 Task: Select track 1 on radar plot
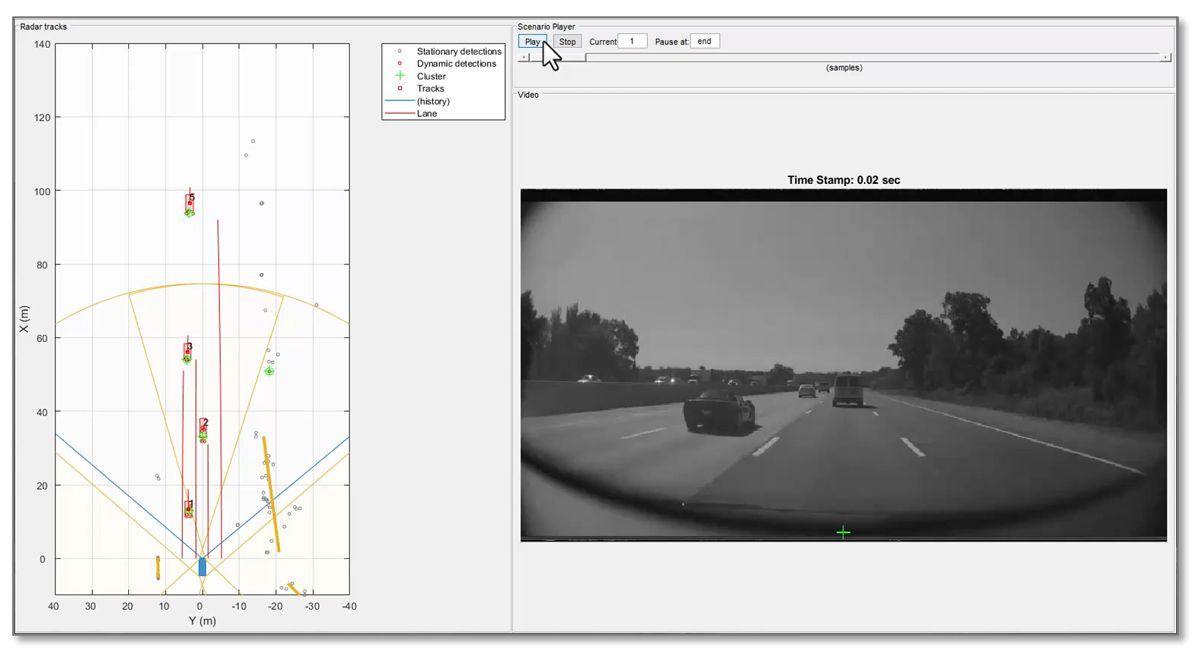pos(188,510)
